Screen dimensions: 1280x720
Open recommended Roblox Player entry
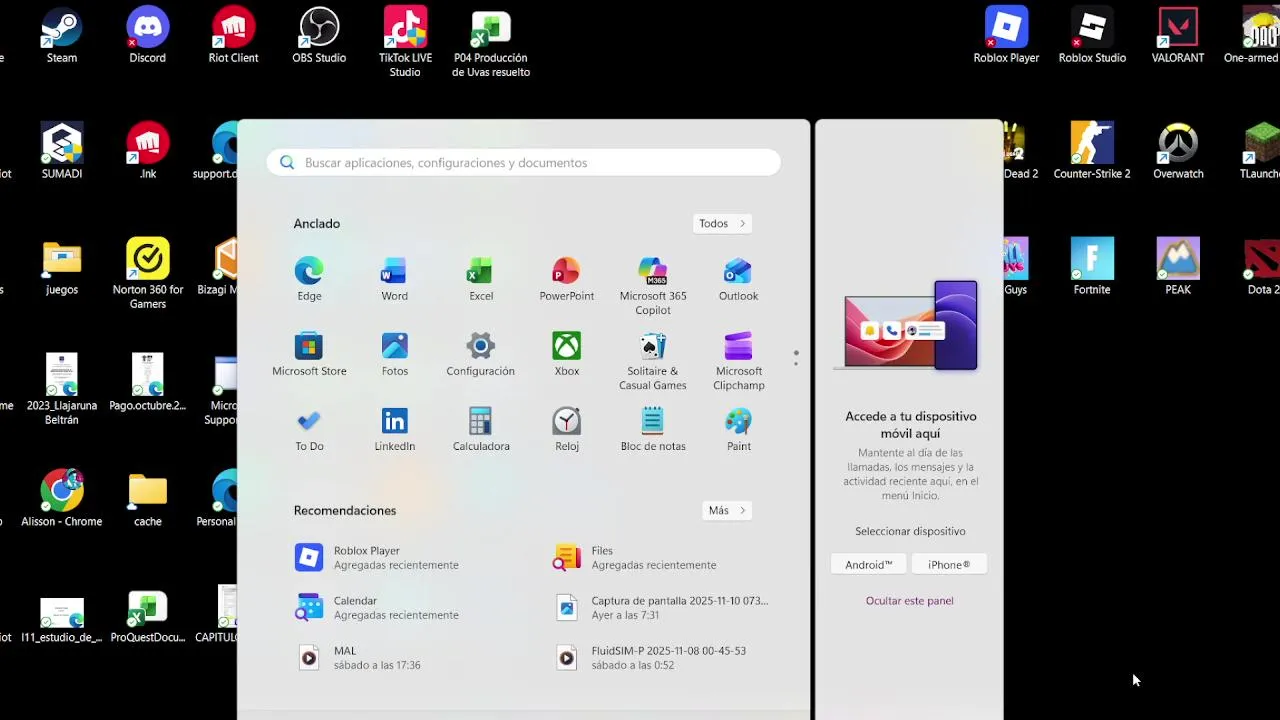(408, 558)
